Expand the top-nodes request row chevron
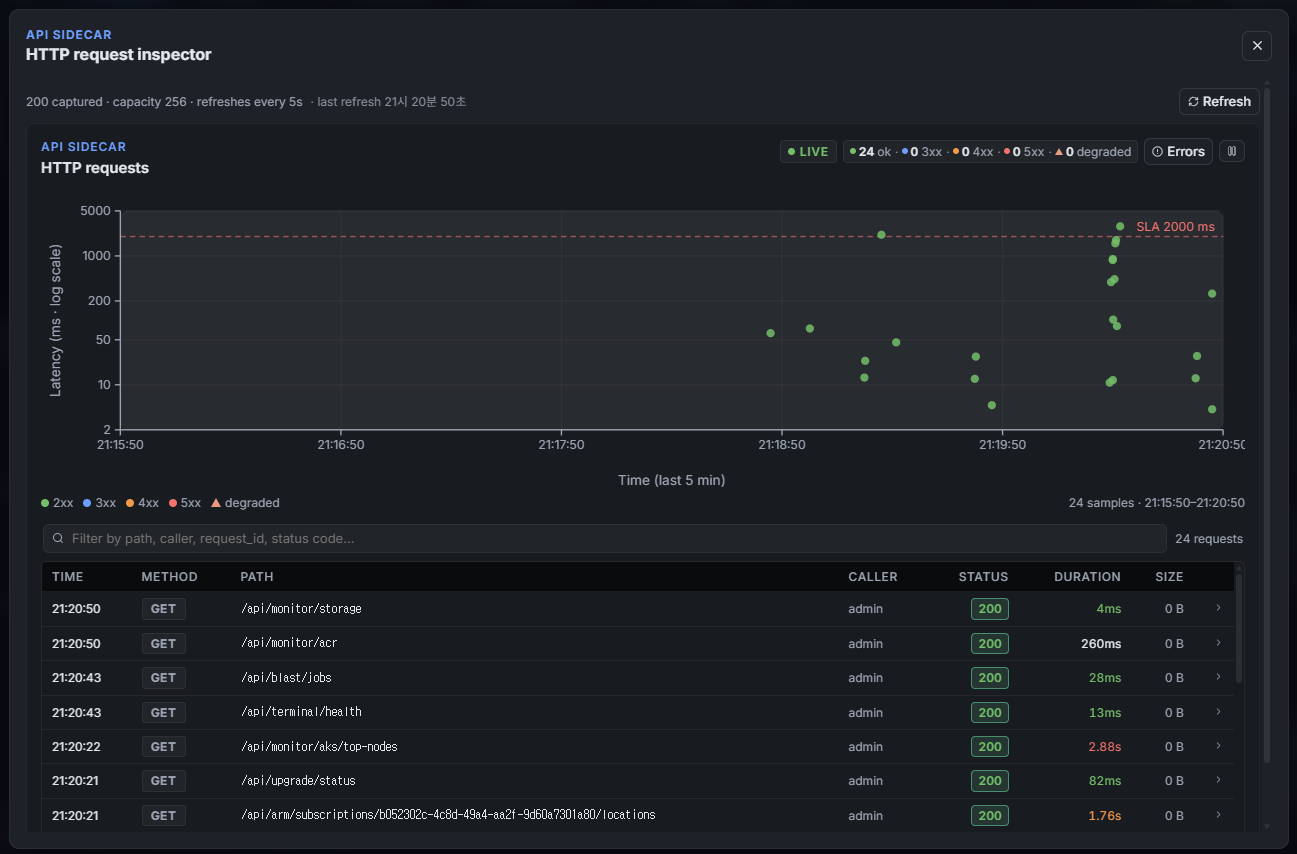The image size is (1297, 854). 1218,746
